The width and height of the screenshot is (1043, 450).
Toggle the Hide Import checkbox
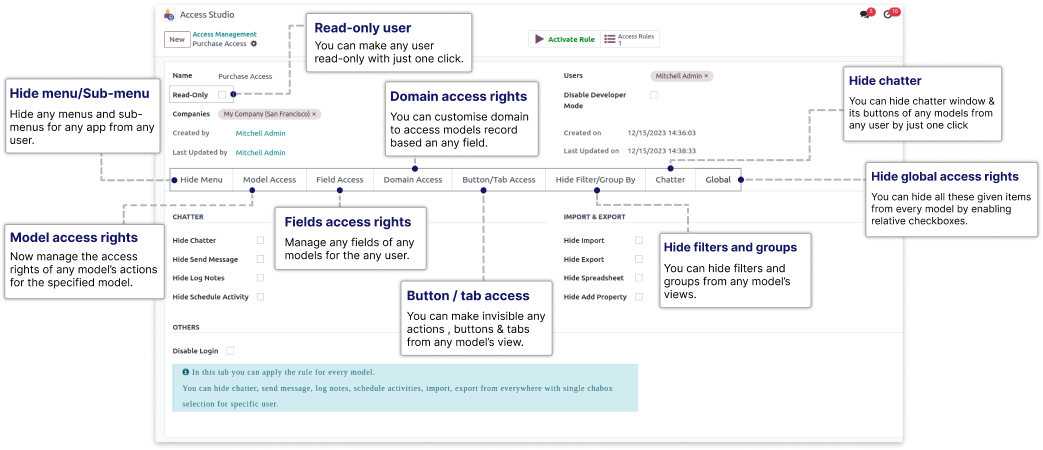(639, 240)
